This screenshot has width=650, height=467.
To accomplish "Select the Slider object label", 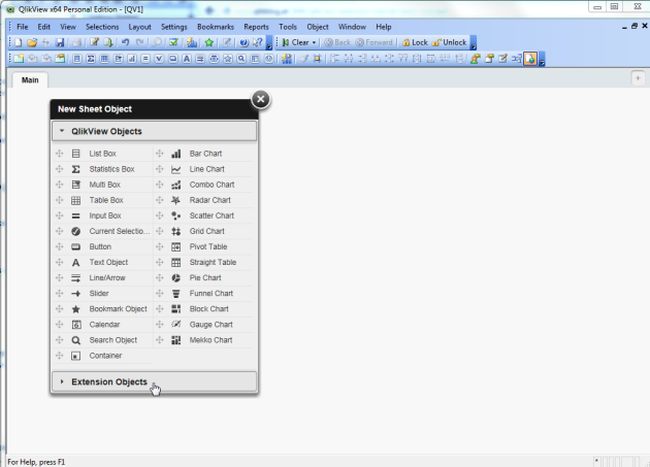I will 99,293.
